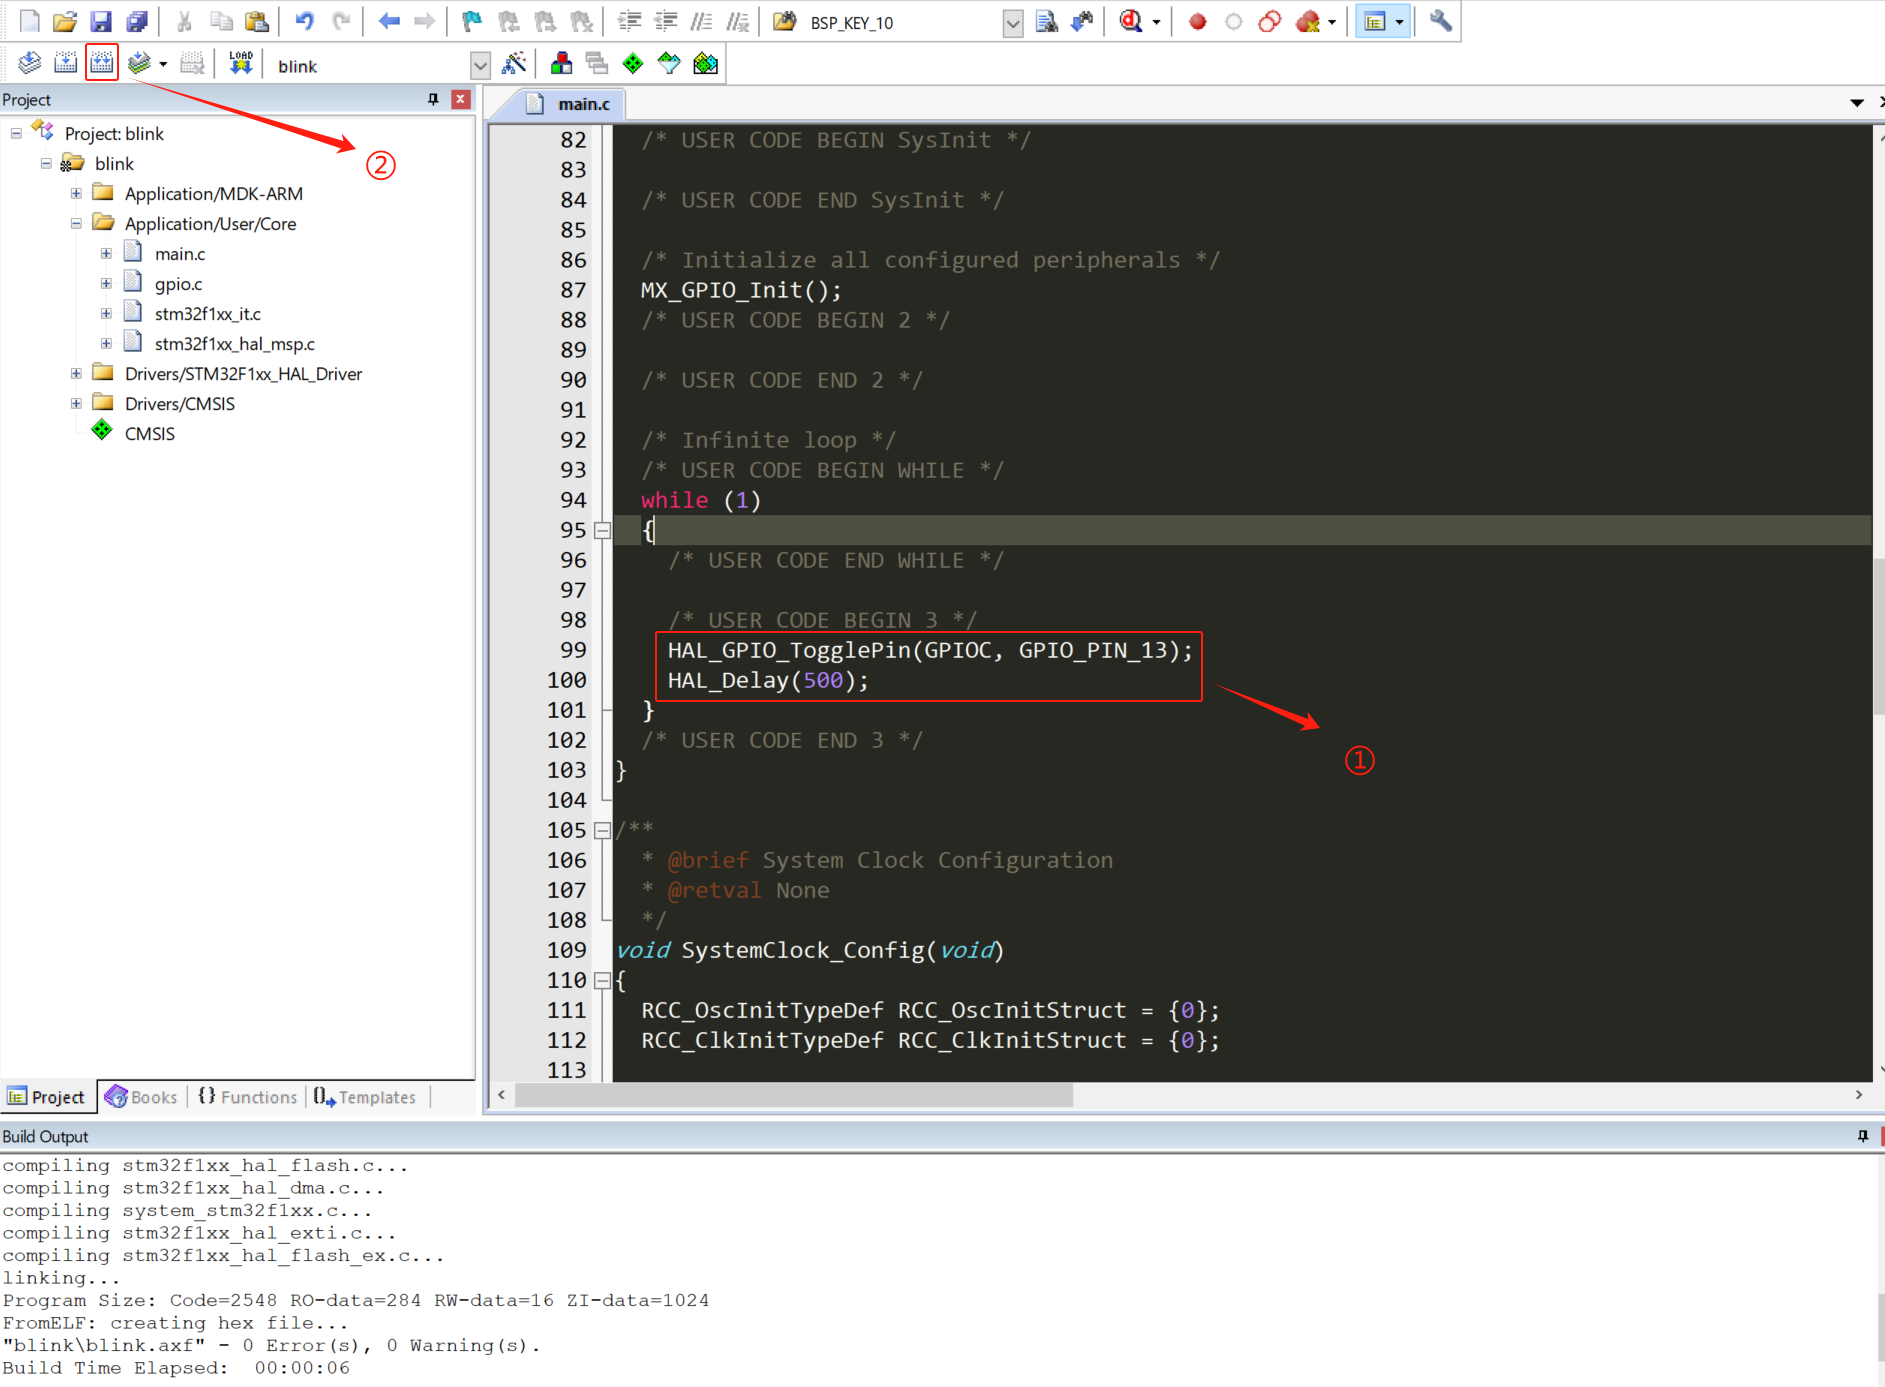Expand the Drivers/CMSIS folder
The width and height of the screenshot is (1885, 1387).
click(76, 403)
